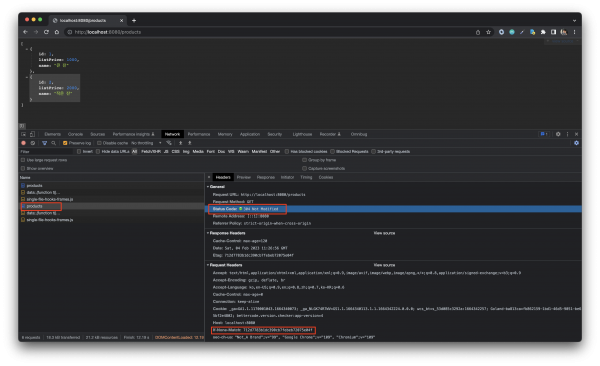The image size is (600, 366).
Task: Collapse first JSON object in viewer
Action: coord(27,49)
